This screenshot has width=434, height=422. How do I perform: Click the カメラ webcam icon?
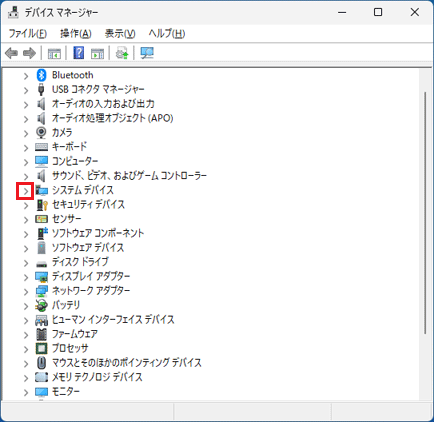41,133
